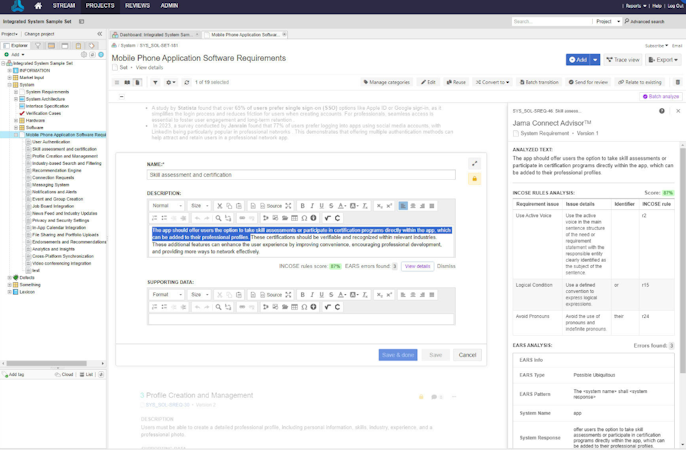Select the Explorer tab in left panel
Image resolution: width=686 pixels, height=450 pixels.
pos(16,45)
